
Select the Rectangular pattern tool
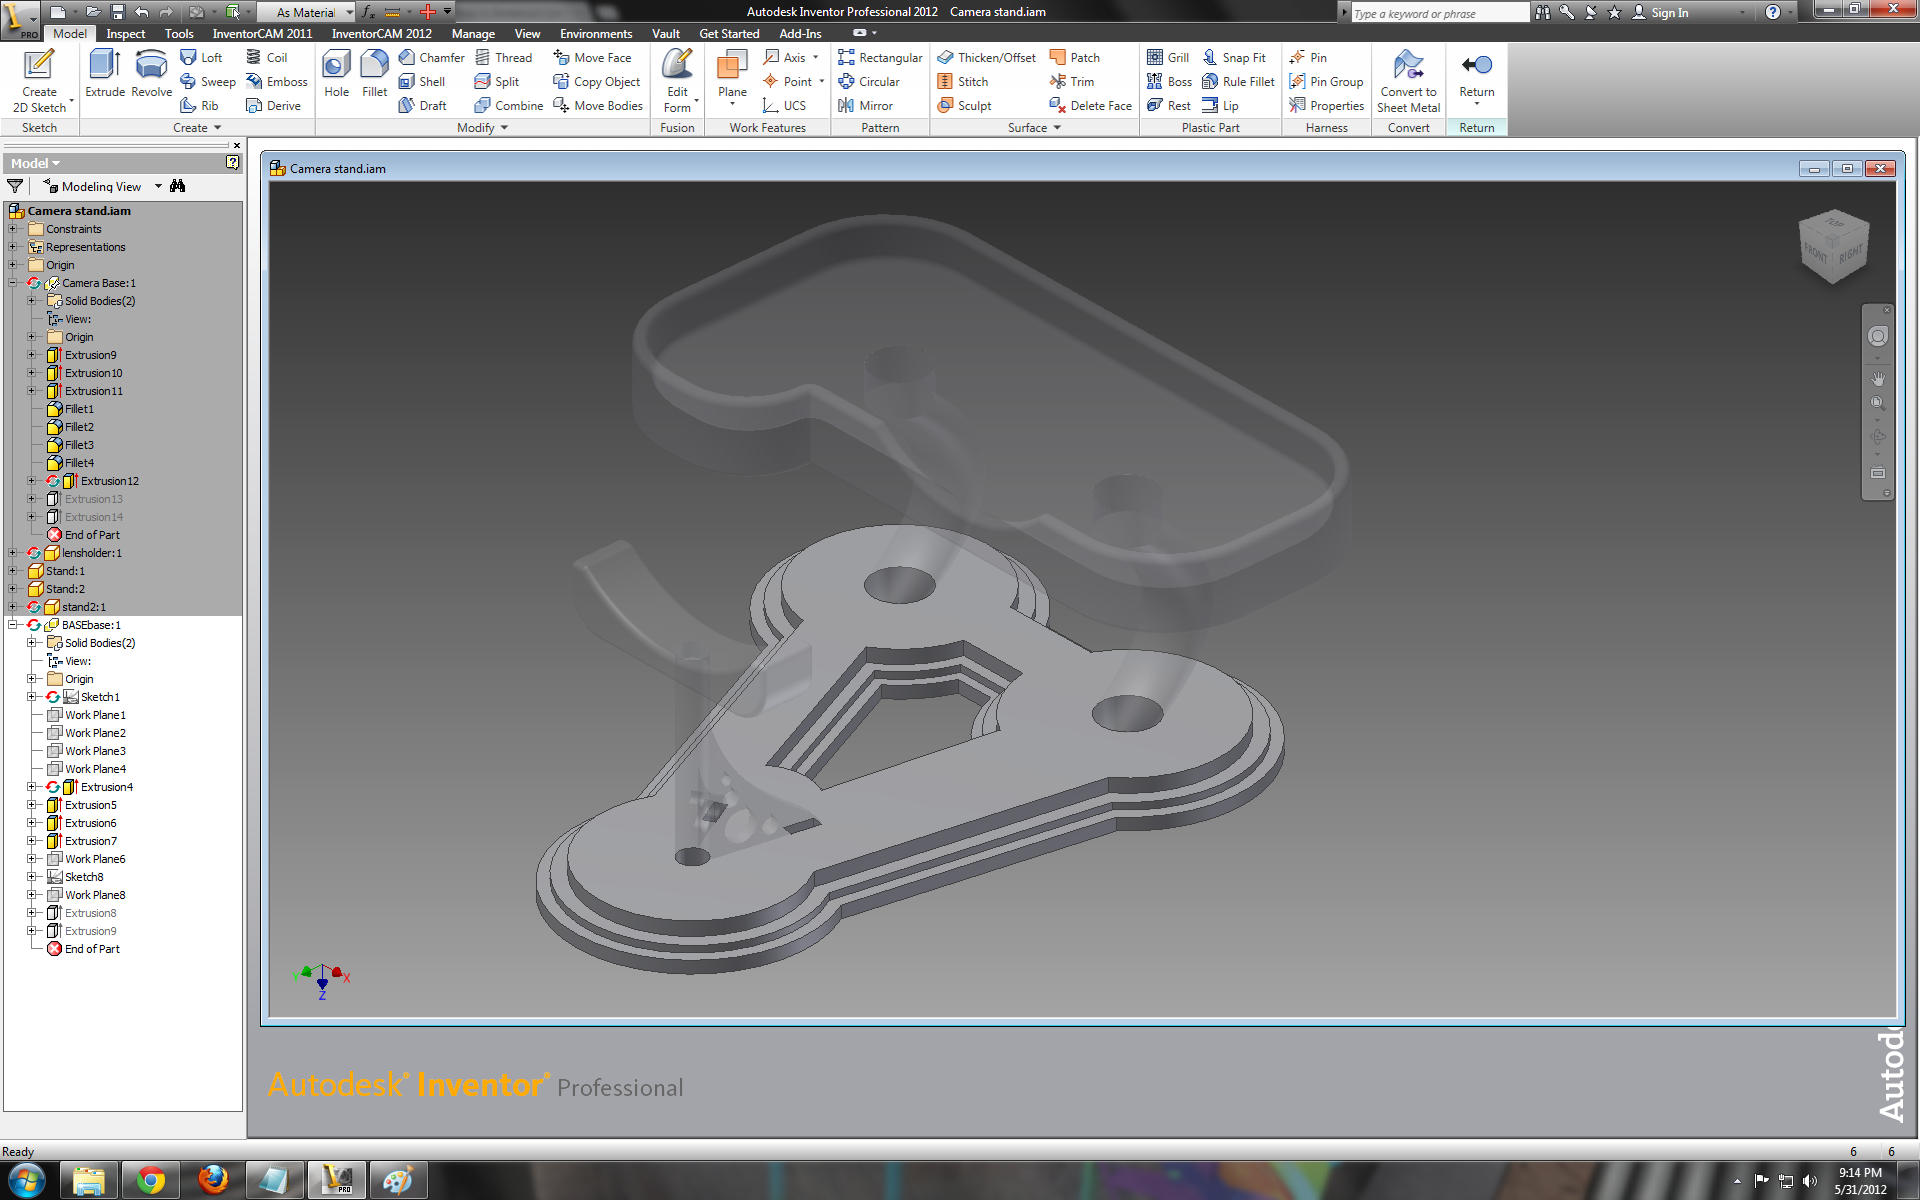[880, 58]
